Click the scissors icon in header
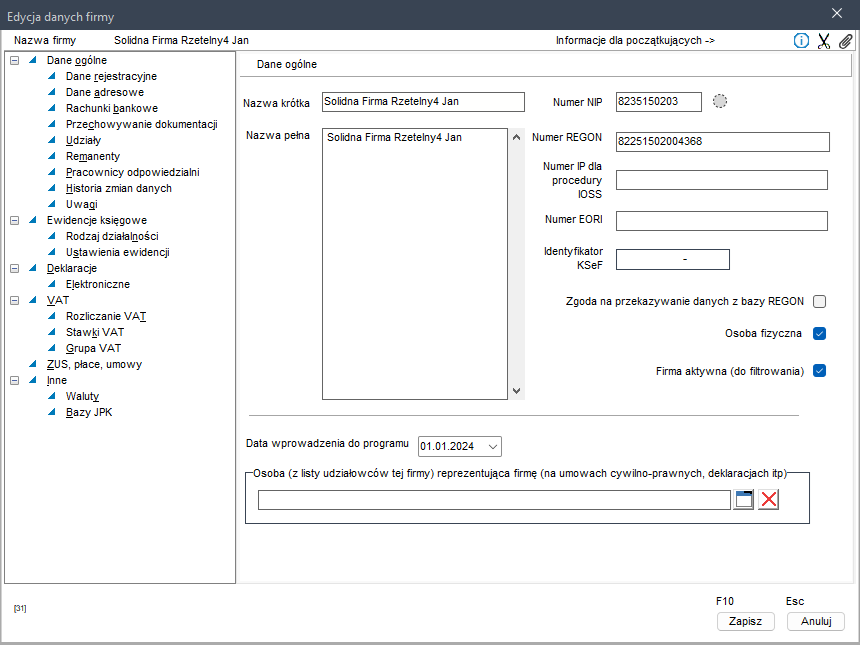This screenshot has height=645, width=860. tap(824, 41)
